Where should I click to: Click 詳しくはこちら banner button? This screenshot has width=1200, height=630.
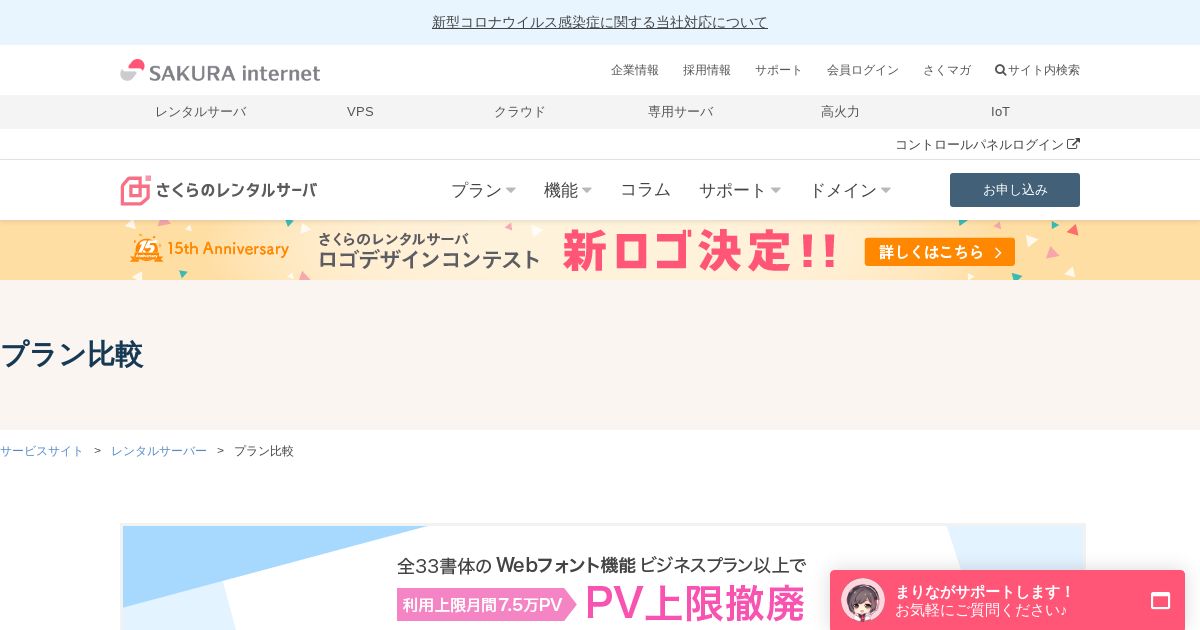coord(940,252)
